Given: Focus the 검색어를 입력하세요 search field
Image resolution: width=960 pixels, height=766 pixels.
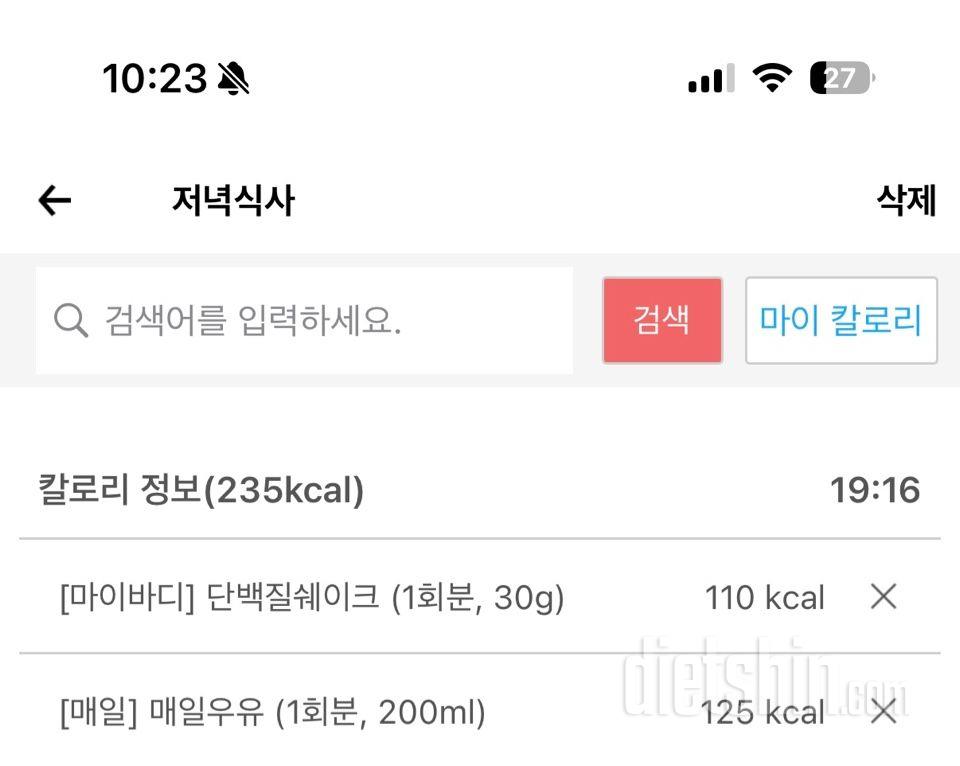Looking at the screenshot, I should 320,321.
